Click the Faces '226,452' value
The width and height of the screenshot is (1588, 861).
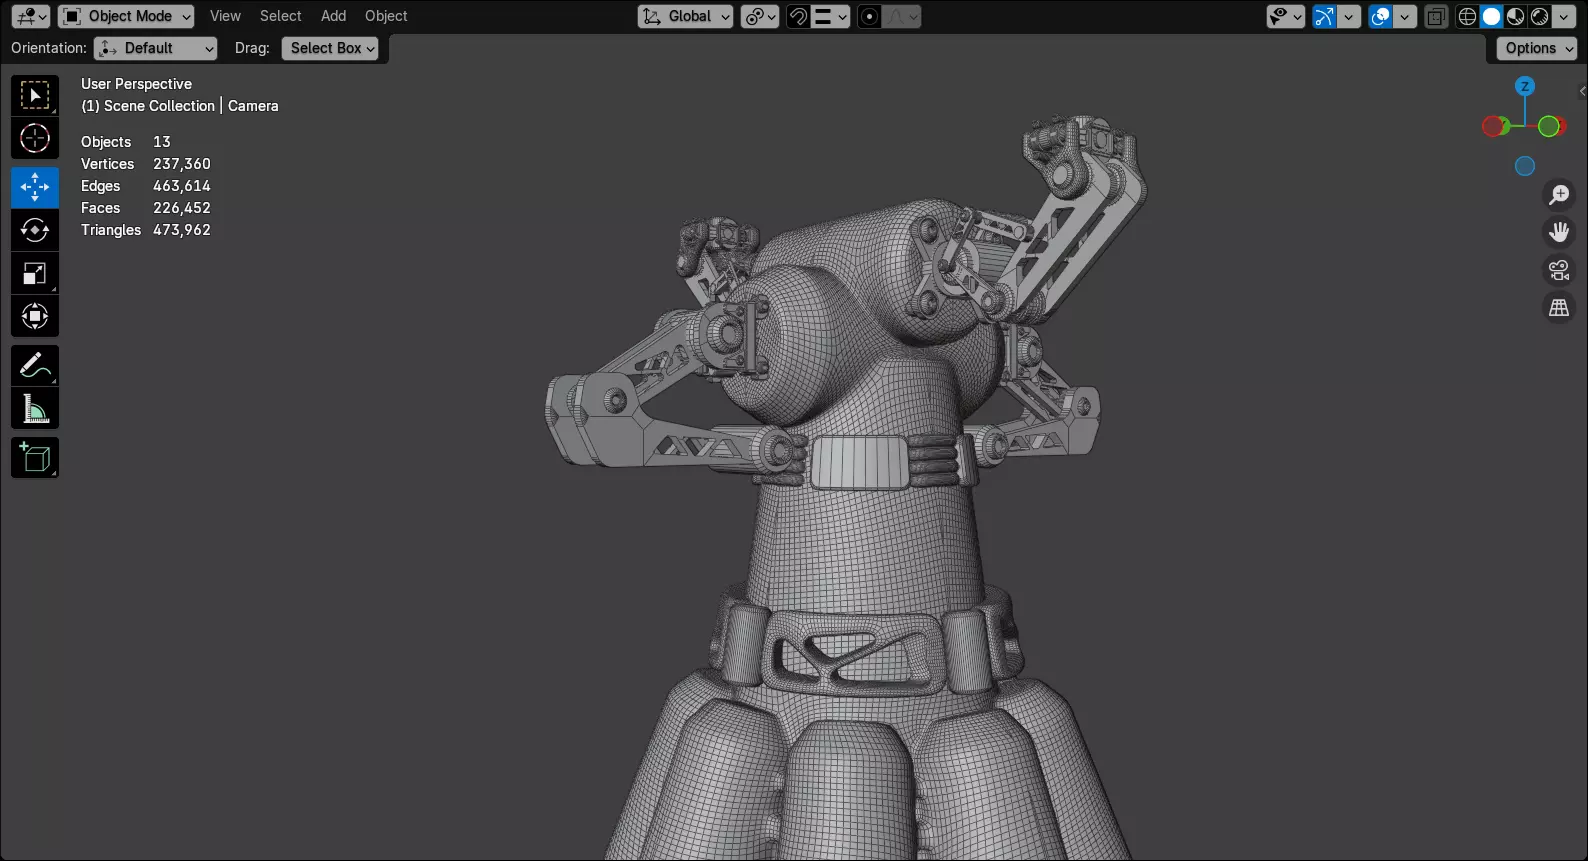[x=182, y=208]
